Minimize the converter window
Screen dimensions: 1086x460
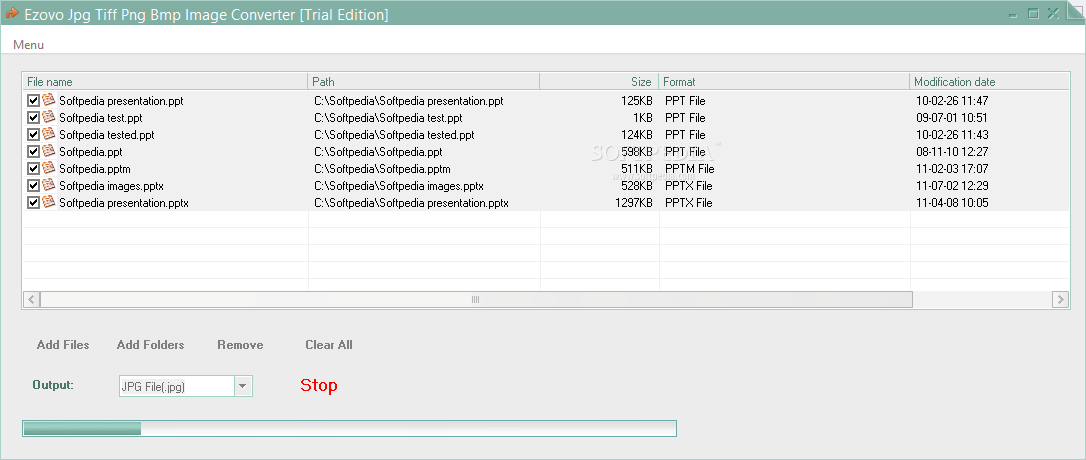click(x=1013, y=14)
